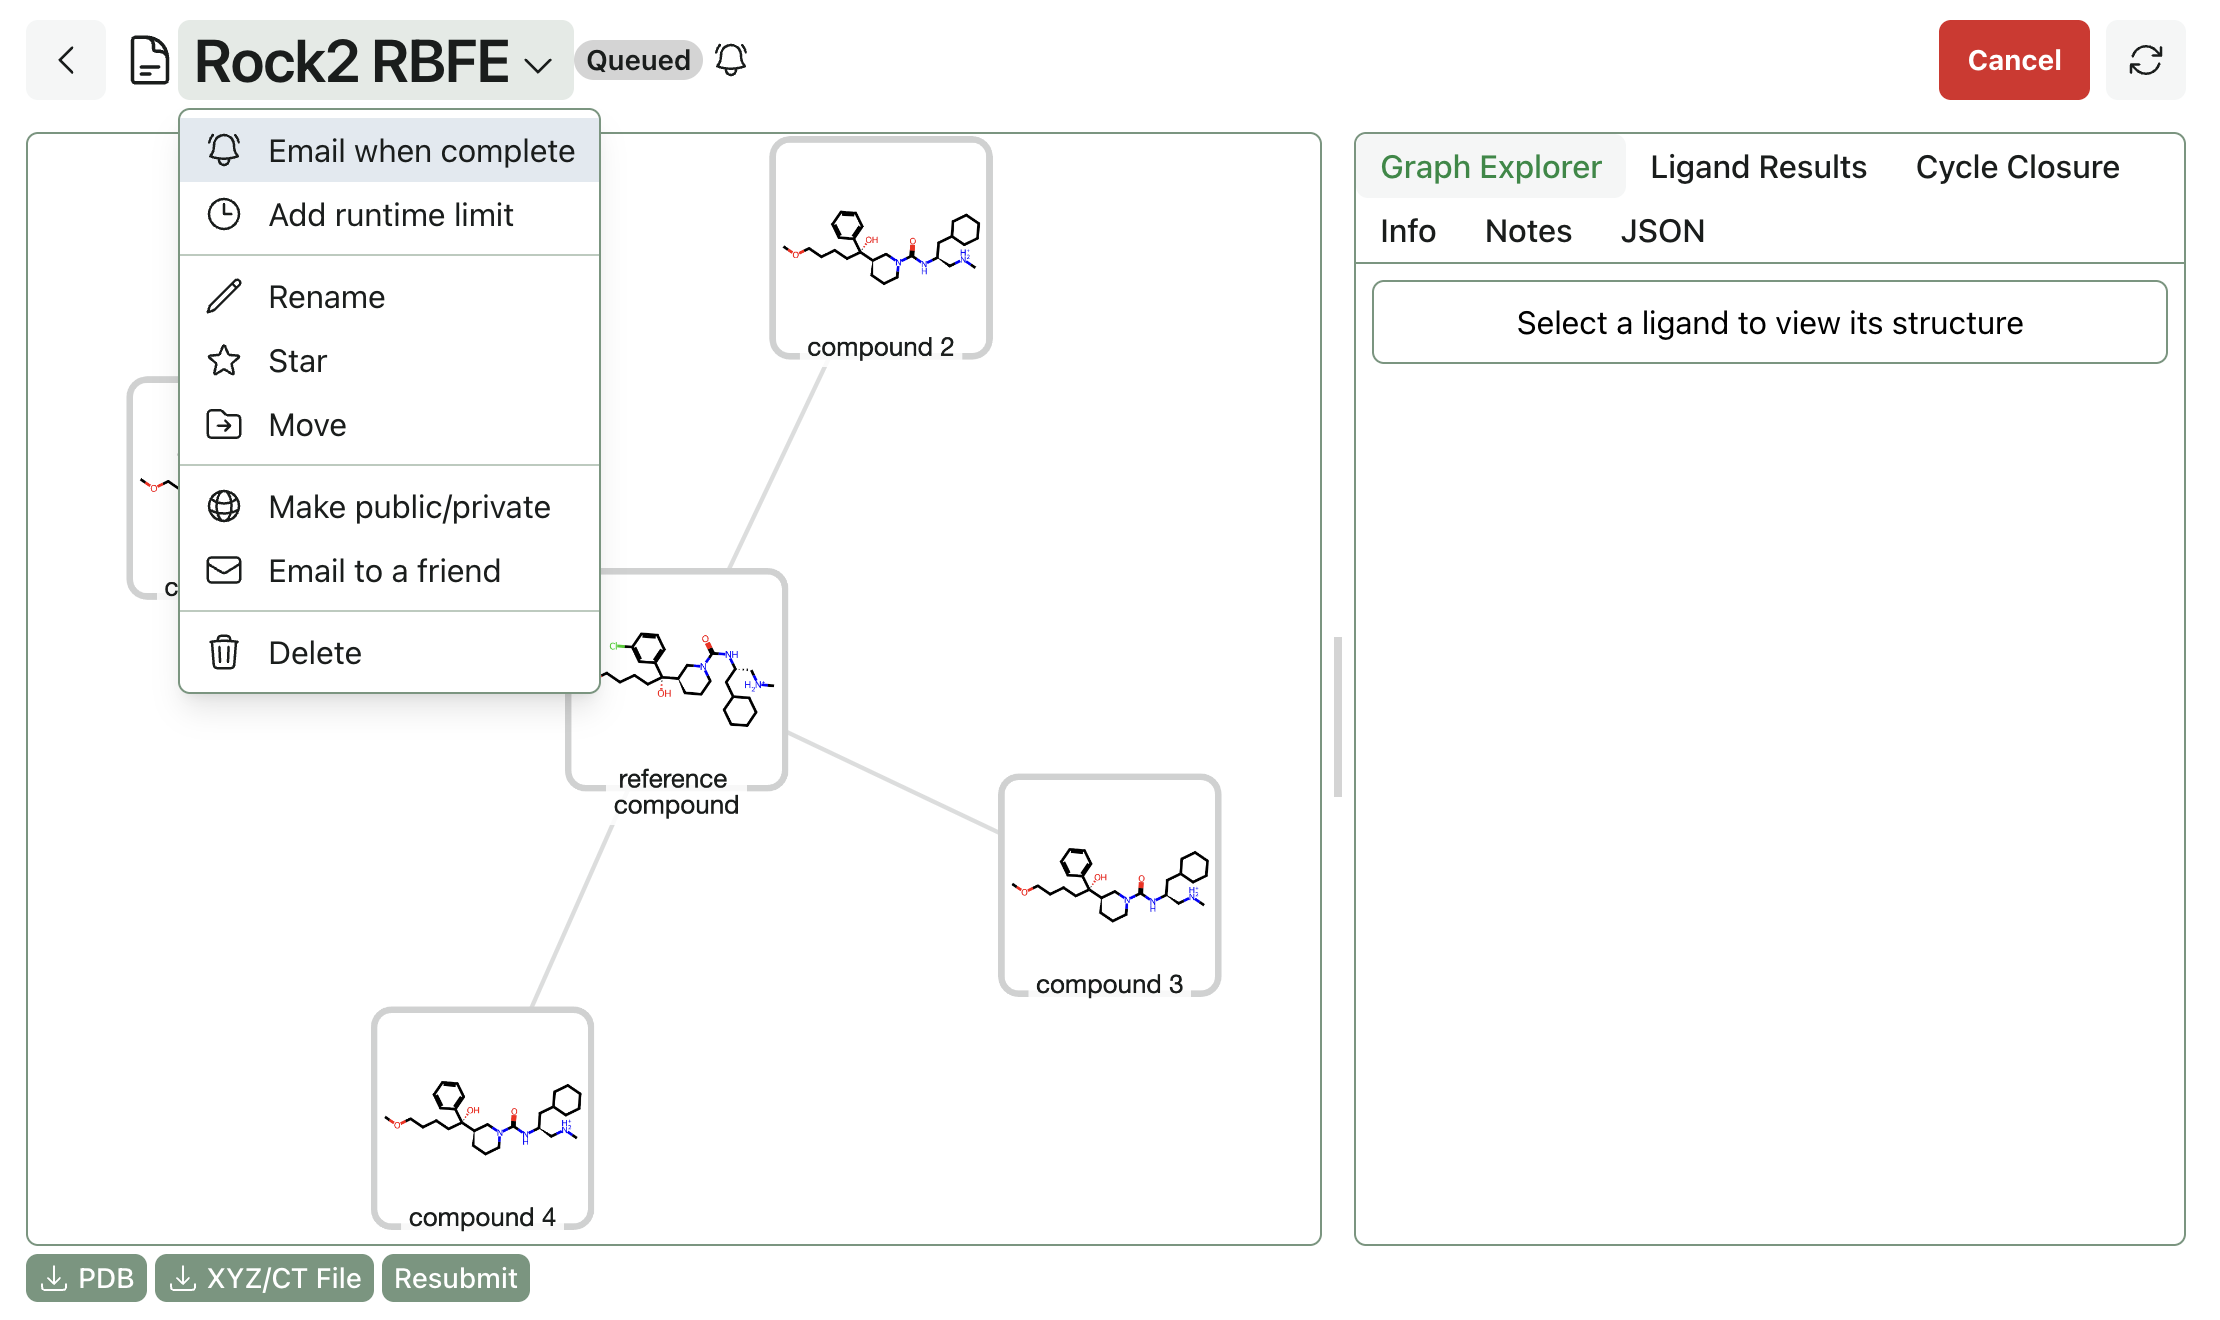Viewport: 2220px width, 1320px height.
Task: Toggle job visibility with Make public/private
Action: click(408, 506)
